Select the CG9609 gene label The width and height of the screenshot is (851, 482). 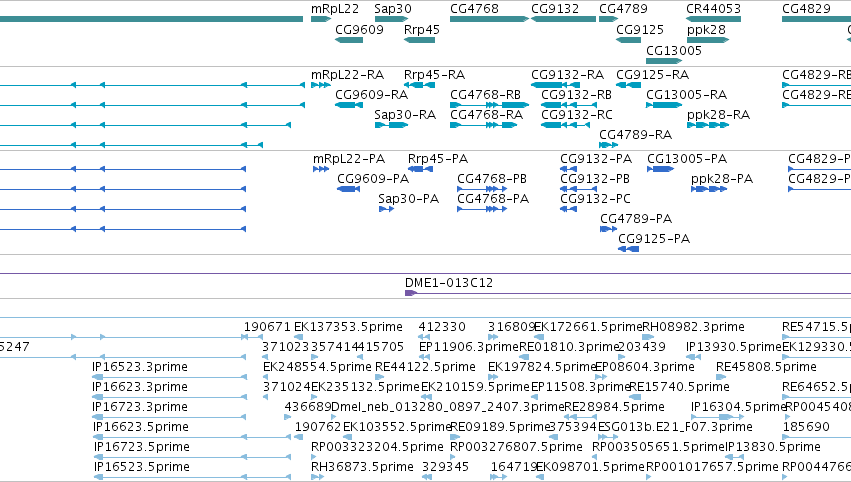coord(359,29)
